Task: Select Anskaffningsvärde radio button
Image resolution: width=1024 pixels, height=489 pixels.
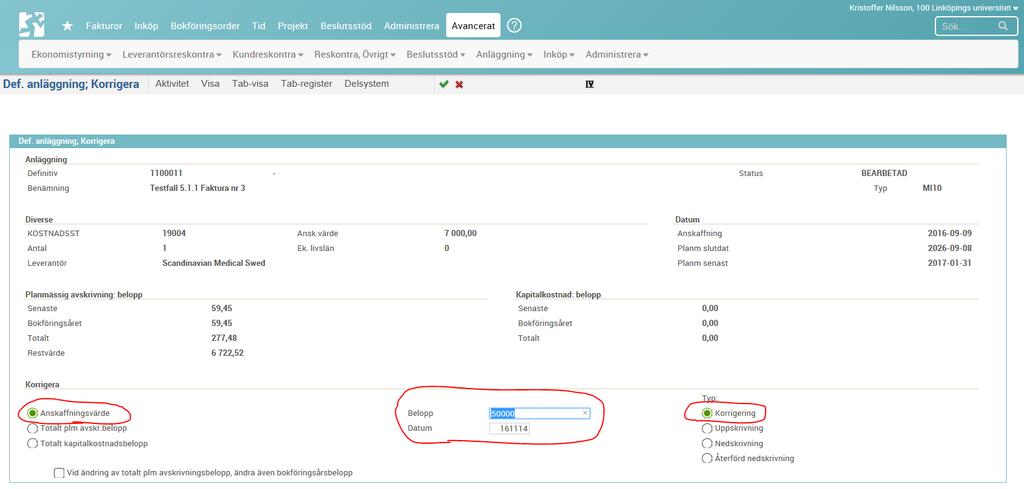Action: [x=33, y=413]
